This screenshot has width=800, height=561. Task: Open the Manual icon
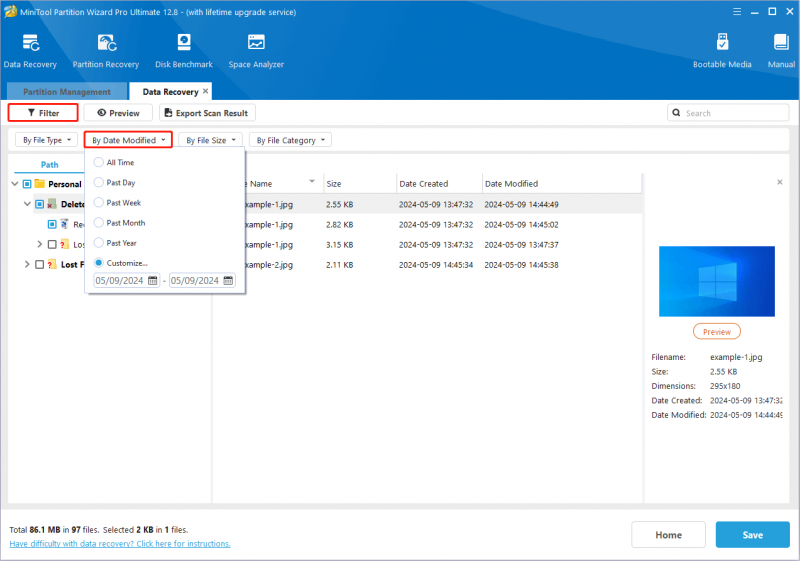(781, 50)
